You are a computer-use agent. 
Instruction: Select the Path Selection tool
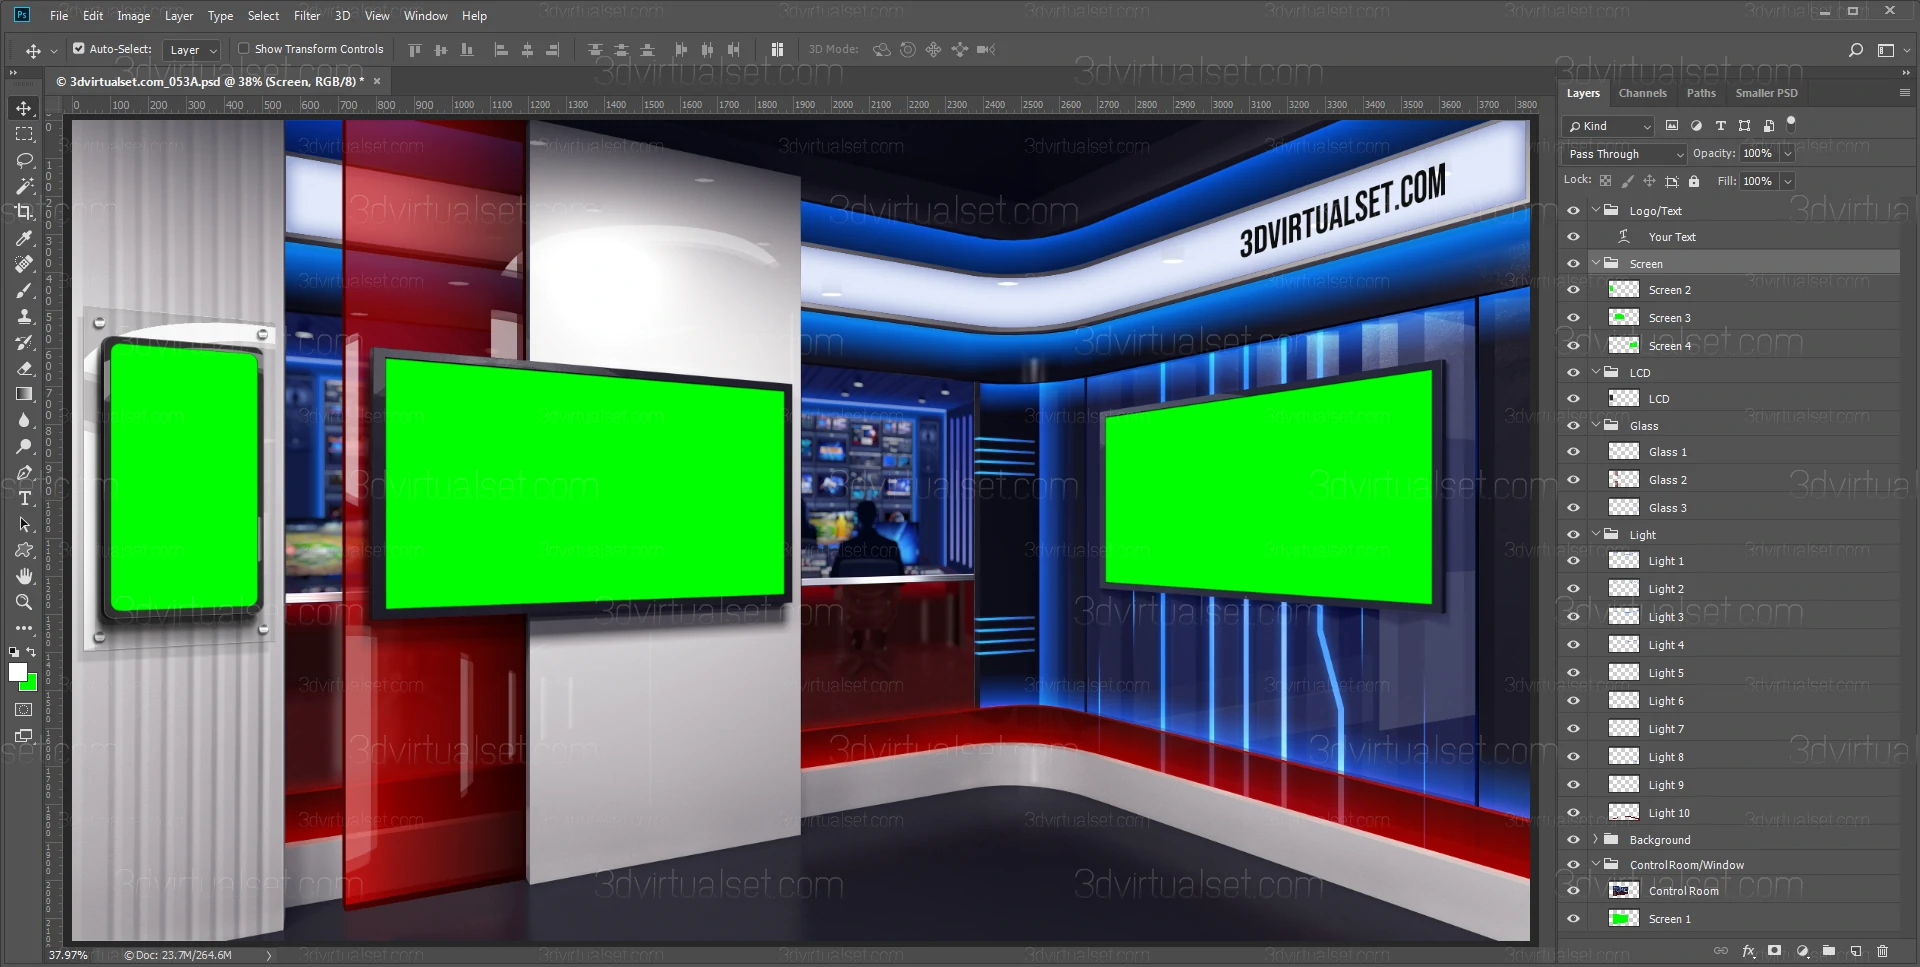[24, 524]
